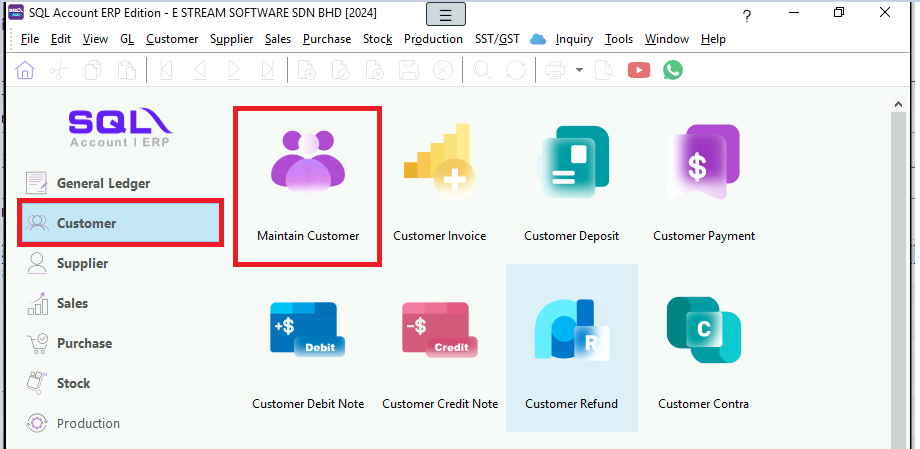Open the Inquiry menu
Image resolution: width=920 pixels, height=449 pixels.
[574, 39]
